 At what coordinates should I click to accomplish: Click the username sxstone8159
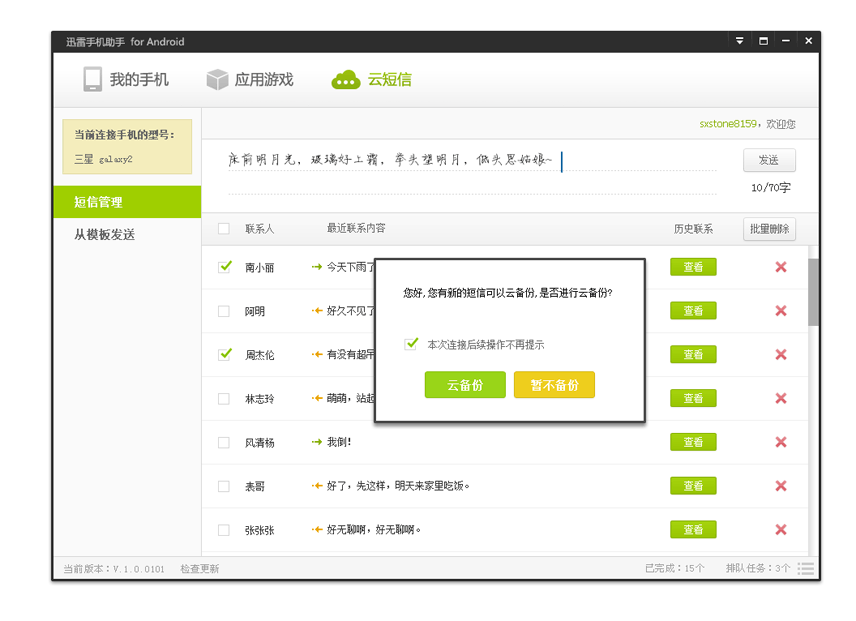point(728,124)
